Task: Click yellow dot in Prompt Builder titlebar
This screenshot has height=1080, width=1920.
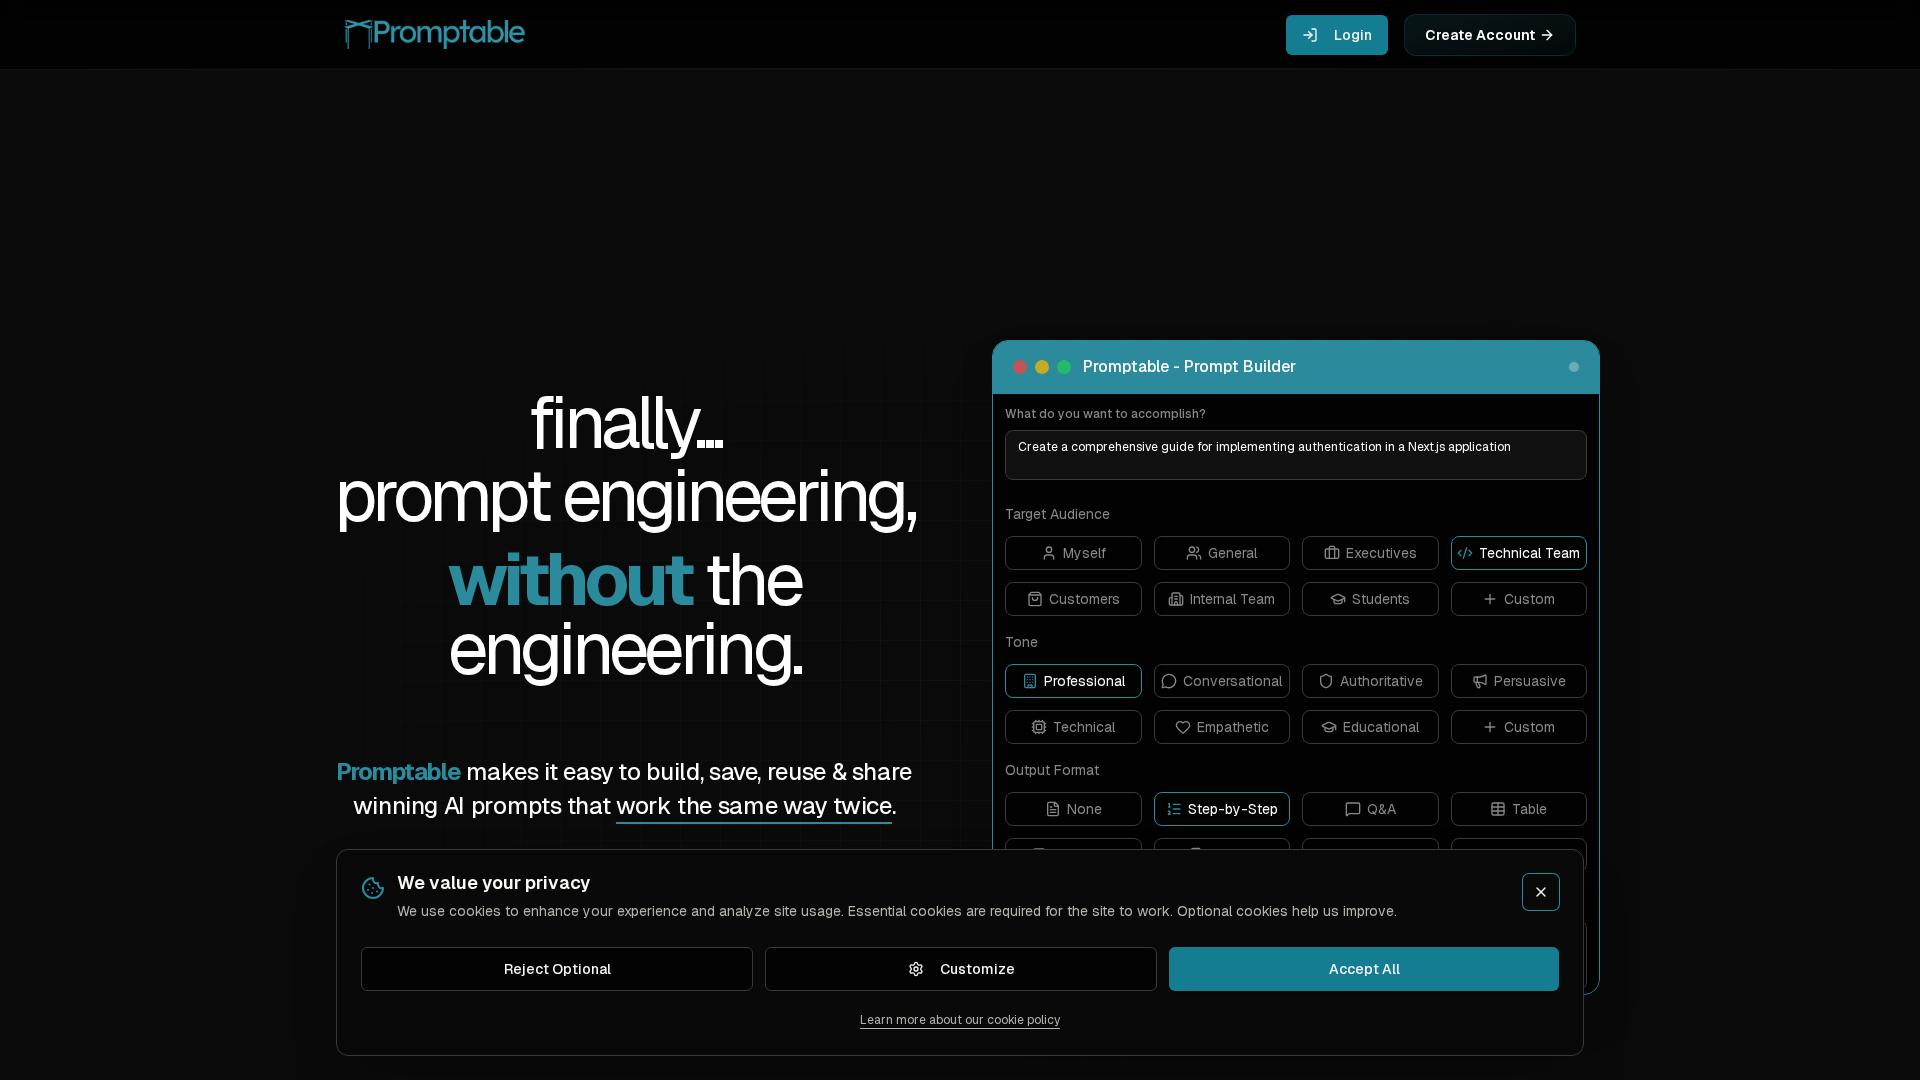Action: [x=1042, y=367]
